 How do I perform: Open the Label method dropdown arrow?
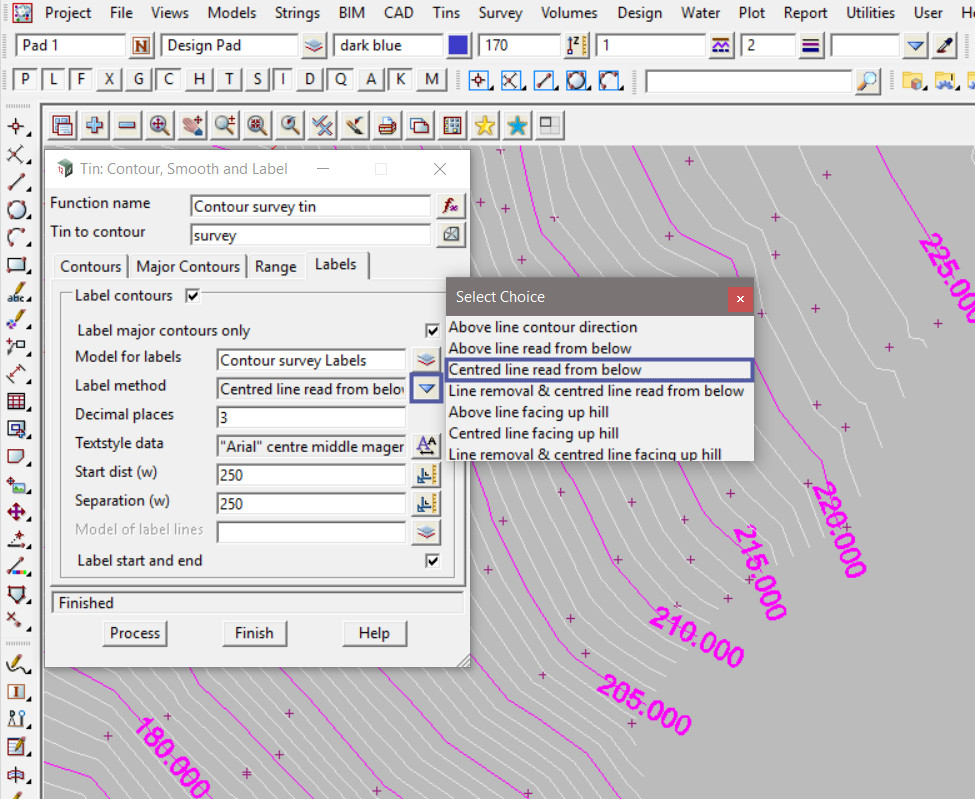(x=427, y=389)
